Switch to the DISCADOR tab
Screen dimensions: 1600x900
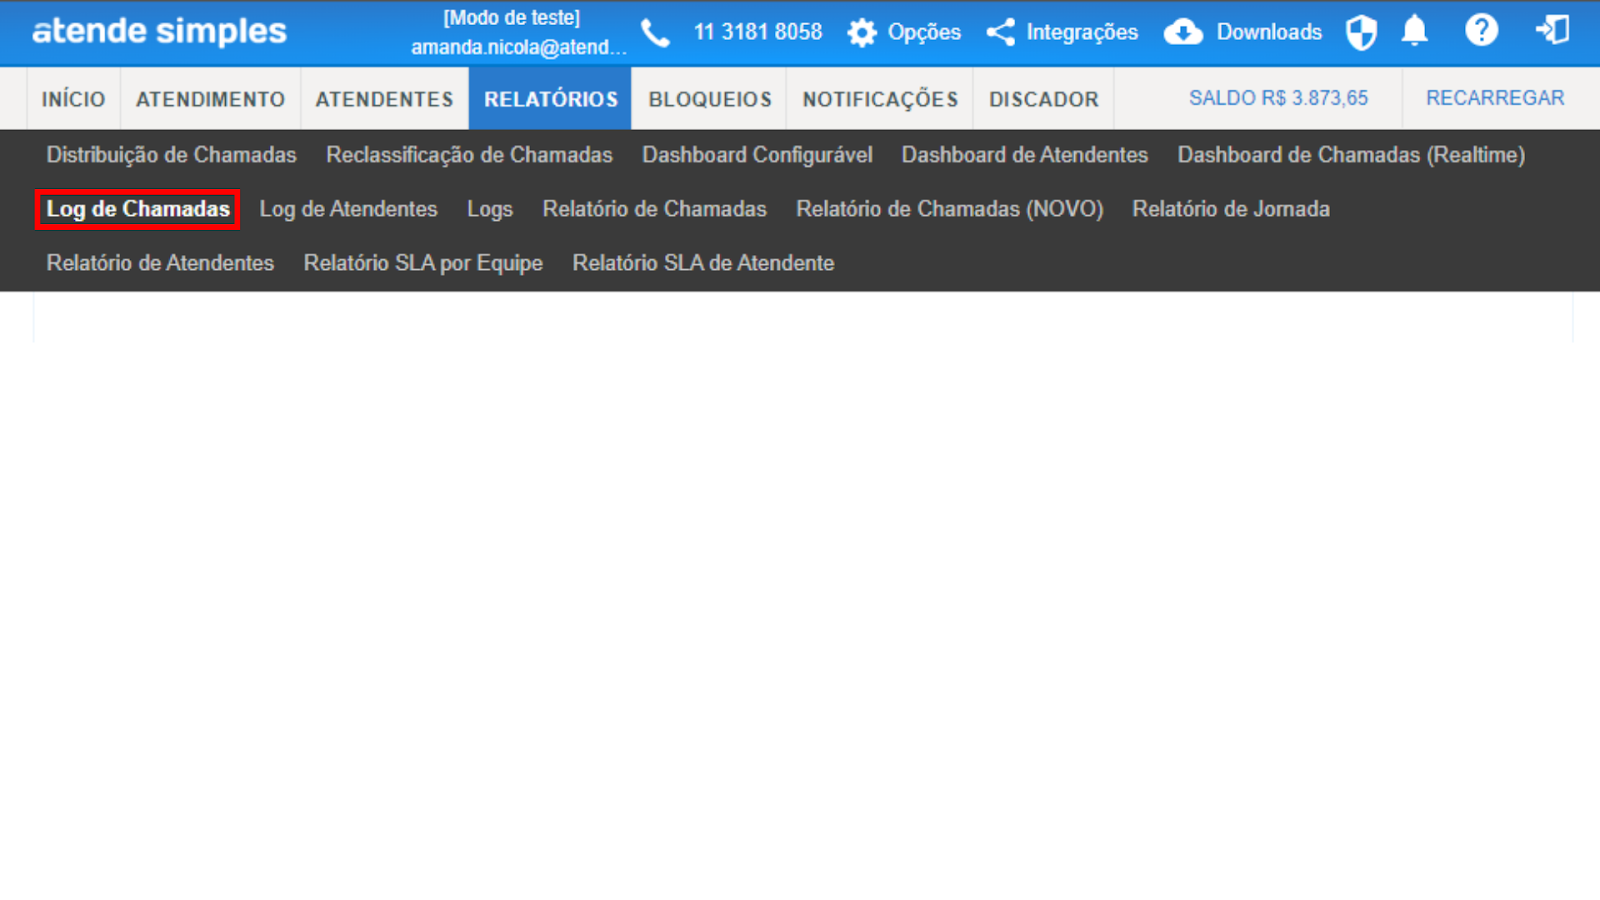(1044, 99)
